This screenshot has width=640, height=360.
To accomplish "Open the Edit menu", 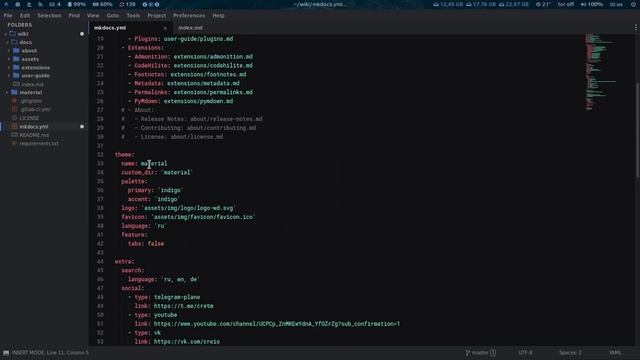I will pyautogui.click(x=25, y=16).
